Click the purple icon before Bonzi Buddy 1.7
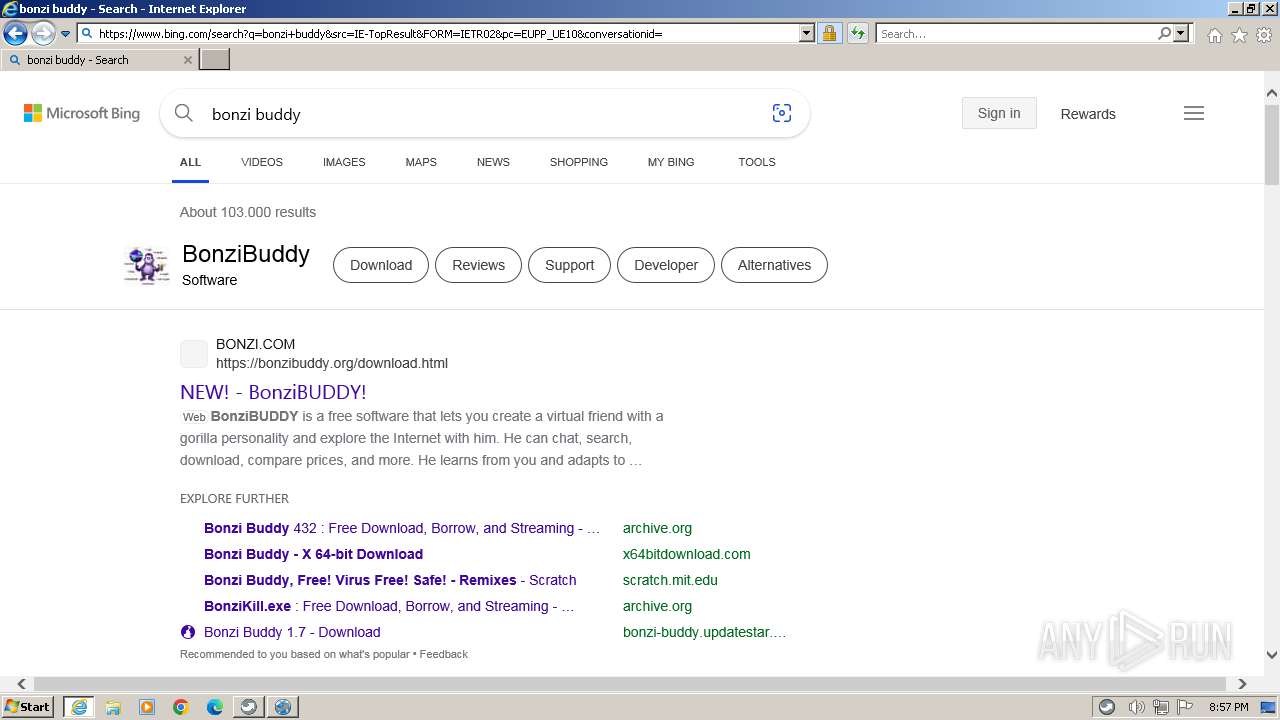This screenshot has height=720, width=1280. (188, 632)
